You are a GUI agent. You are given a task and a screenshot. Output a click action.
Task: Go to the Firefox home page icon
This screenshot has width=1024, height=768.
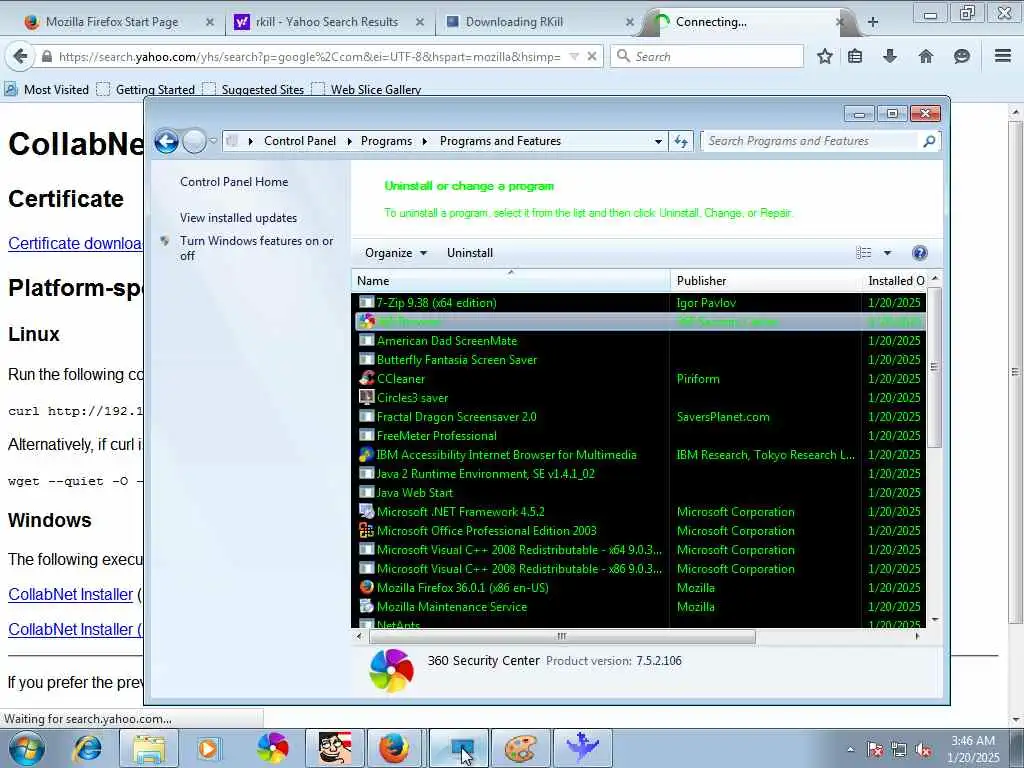click(925, 57)
